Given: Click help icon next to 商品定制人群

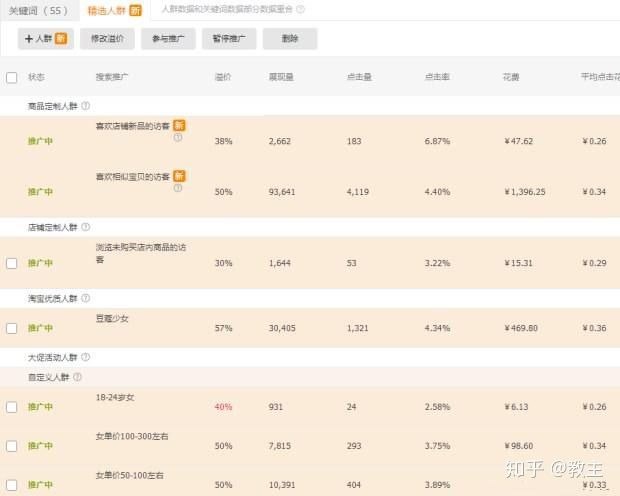Looking at the screenshot, I should (85, 105).
